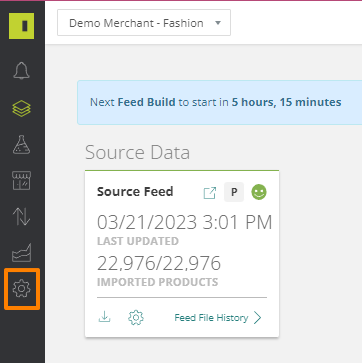Open Source Feed in external link icon

pos(210,193)
